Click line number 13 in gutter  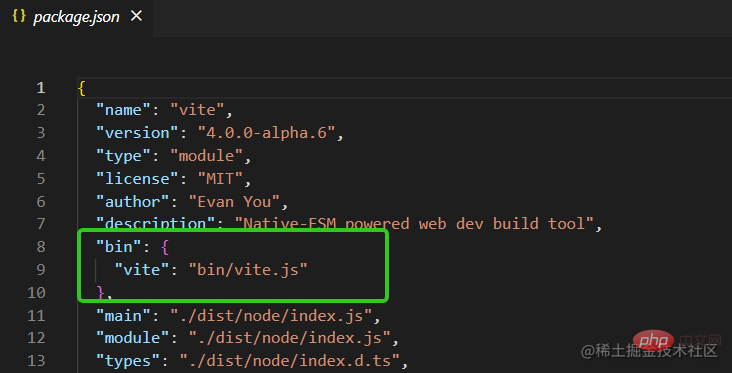point(36,361)
